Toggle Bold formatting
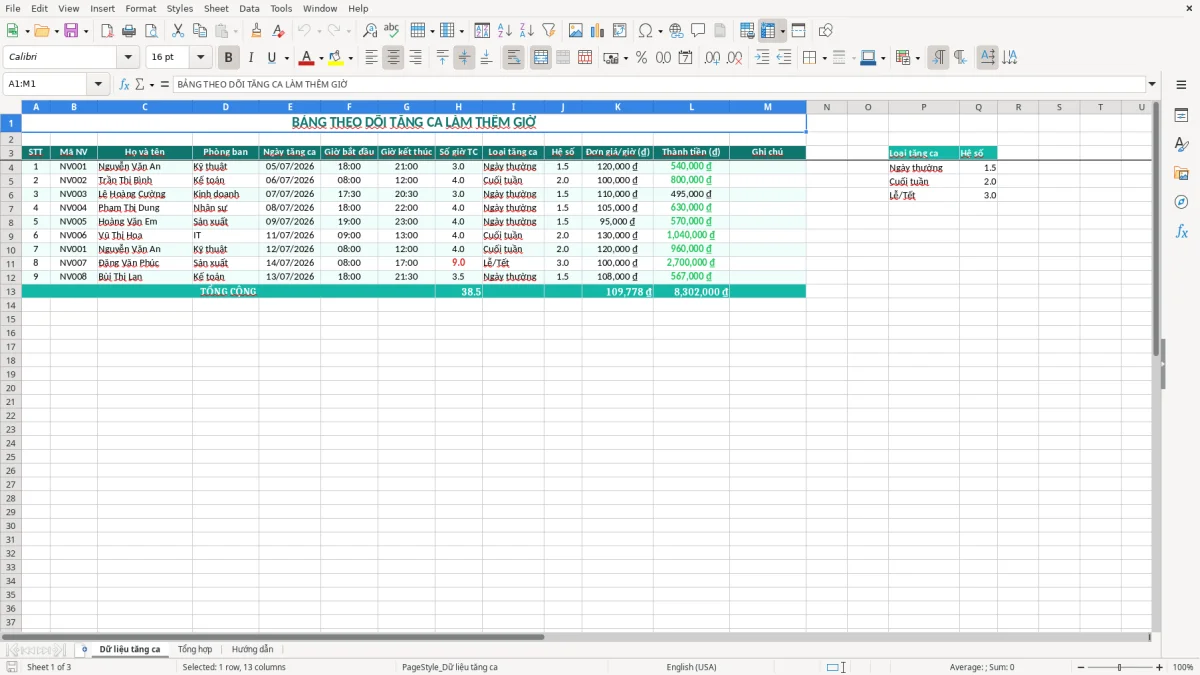 pyautogui.click(x=229, y=58)
